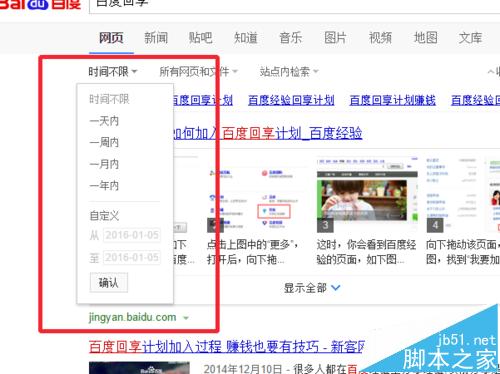Click the 至 end date field
This screenshot has height=374, width=500.
(x=132, y=257)
